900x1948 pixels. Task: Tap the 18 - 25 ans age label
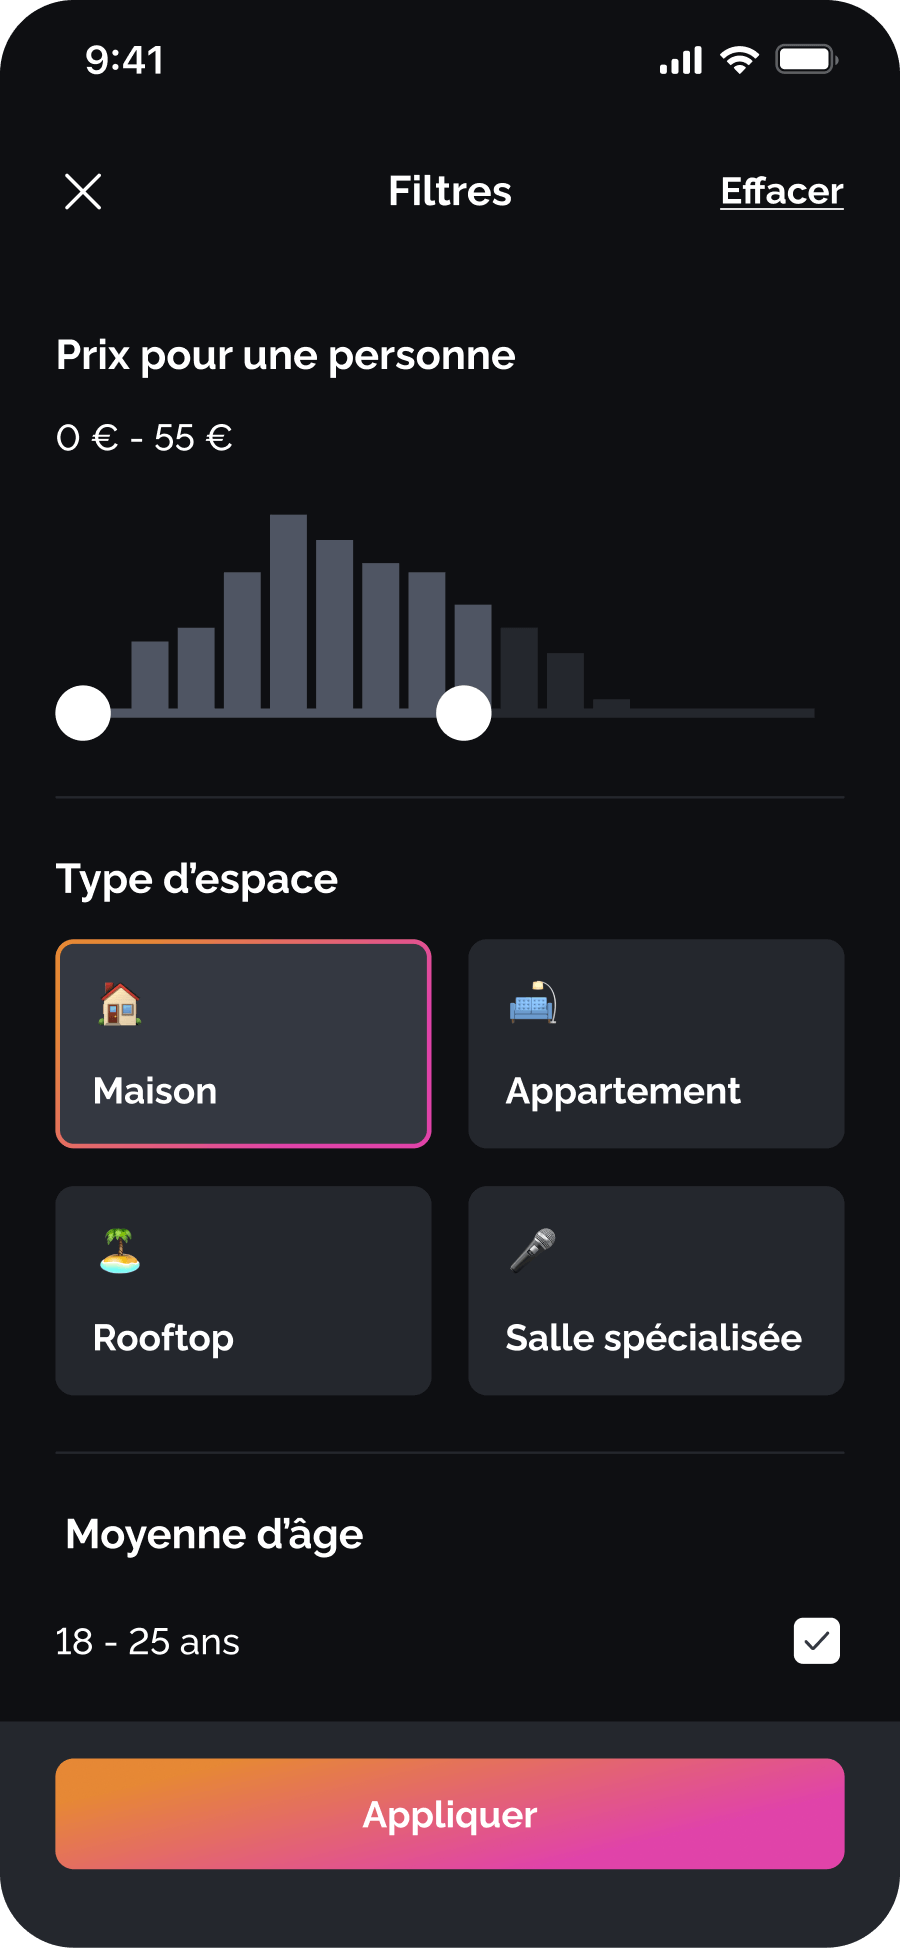[x=148, y=1642]
